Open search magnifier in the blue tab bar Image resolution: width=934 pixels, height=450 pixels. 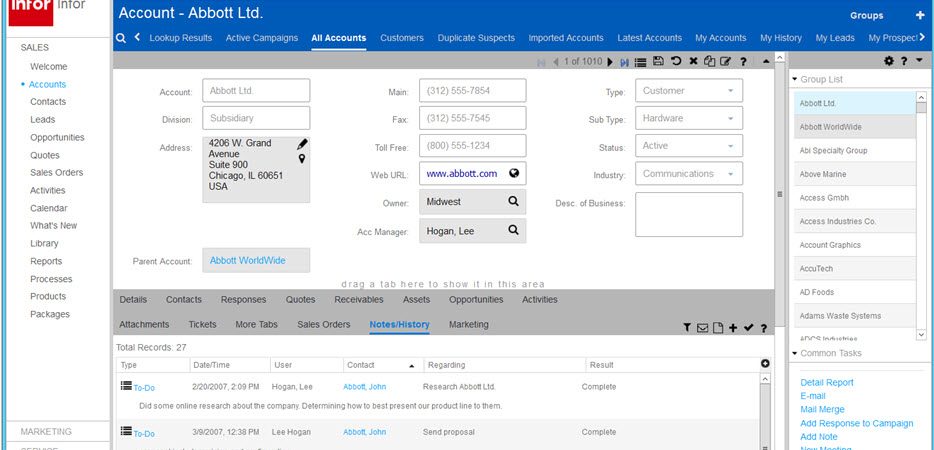point(121,38)
